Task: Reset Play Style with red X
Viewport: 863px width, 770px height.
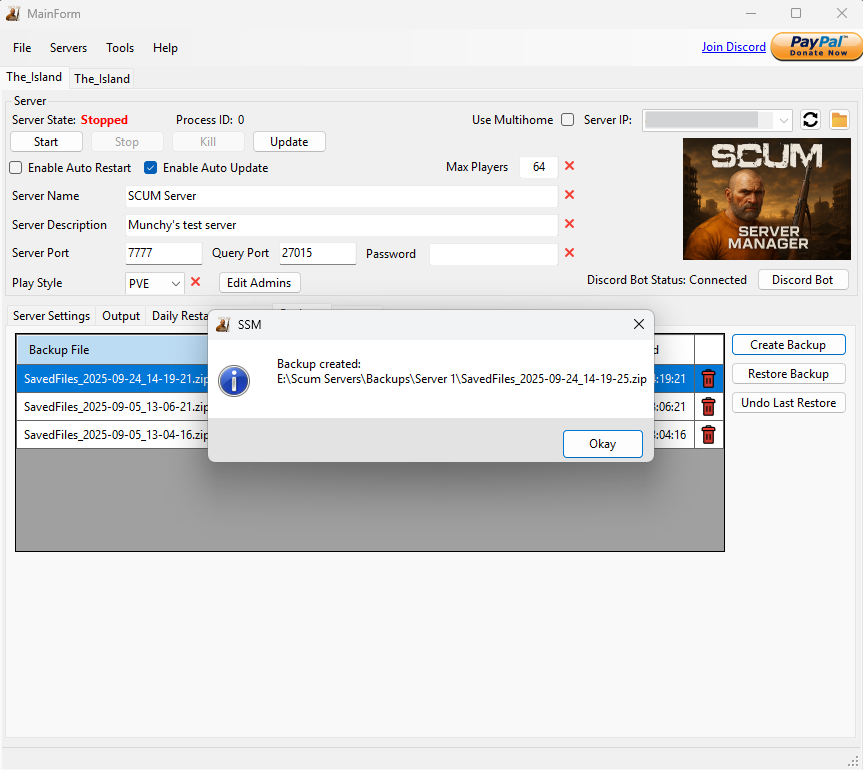Action: [195, 282]
